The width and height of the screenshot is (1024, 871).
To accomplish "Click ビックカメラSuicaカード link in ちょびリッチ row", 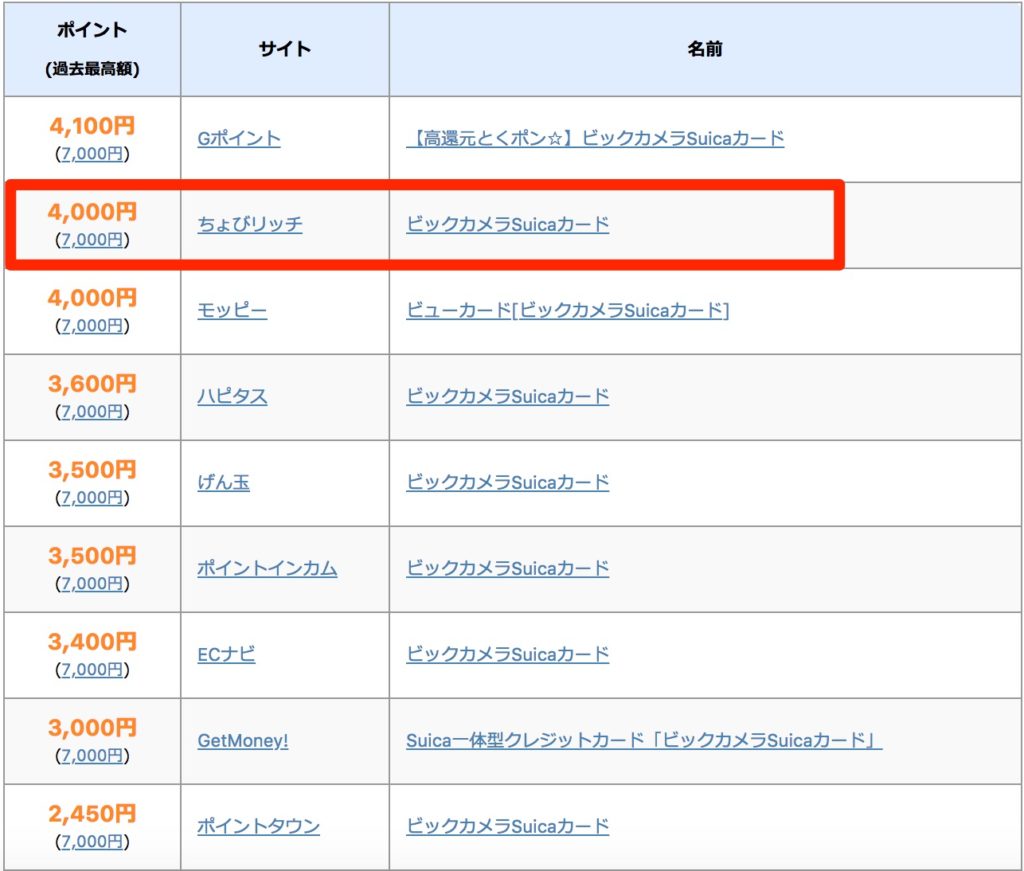I will tap(507, 225).
